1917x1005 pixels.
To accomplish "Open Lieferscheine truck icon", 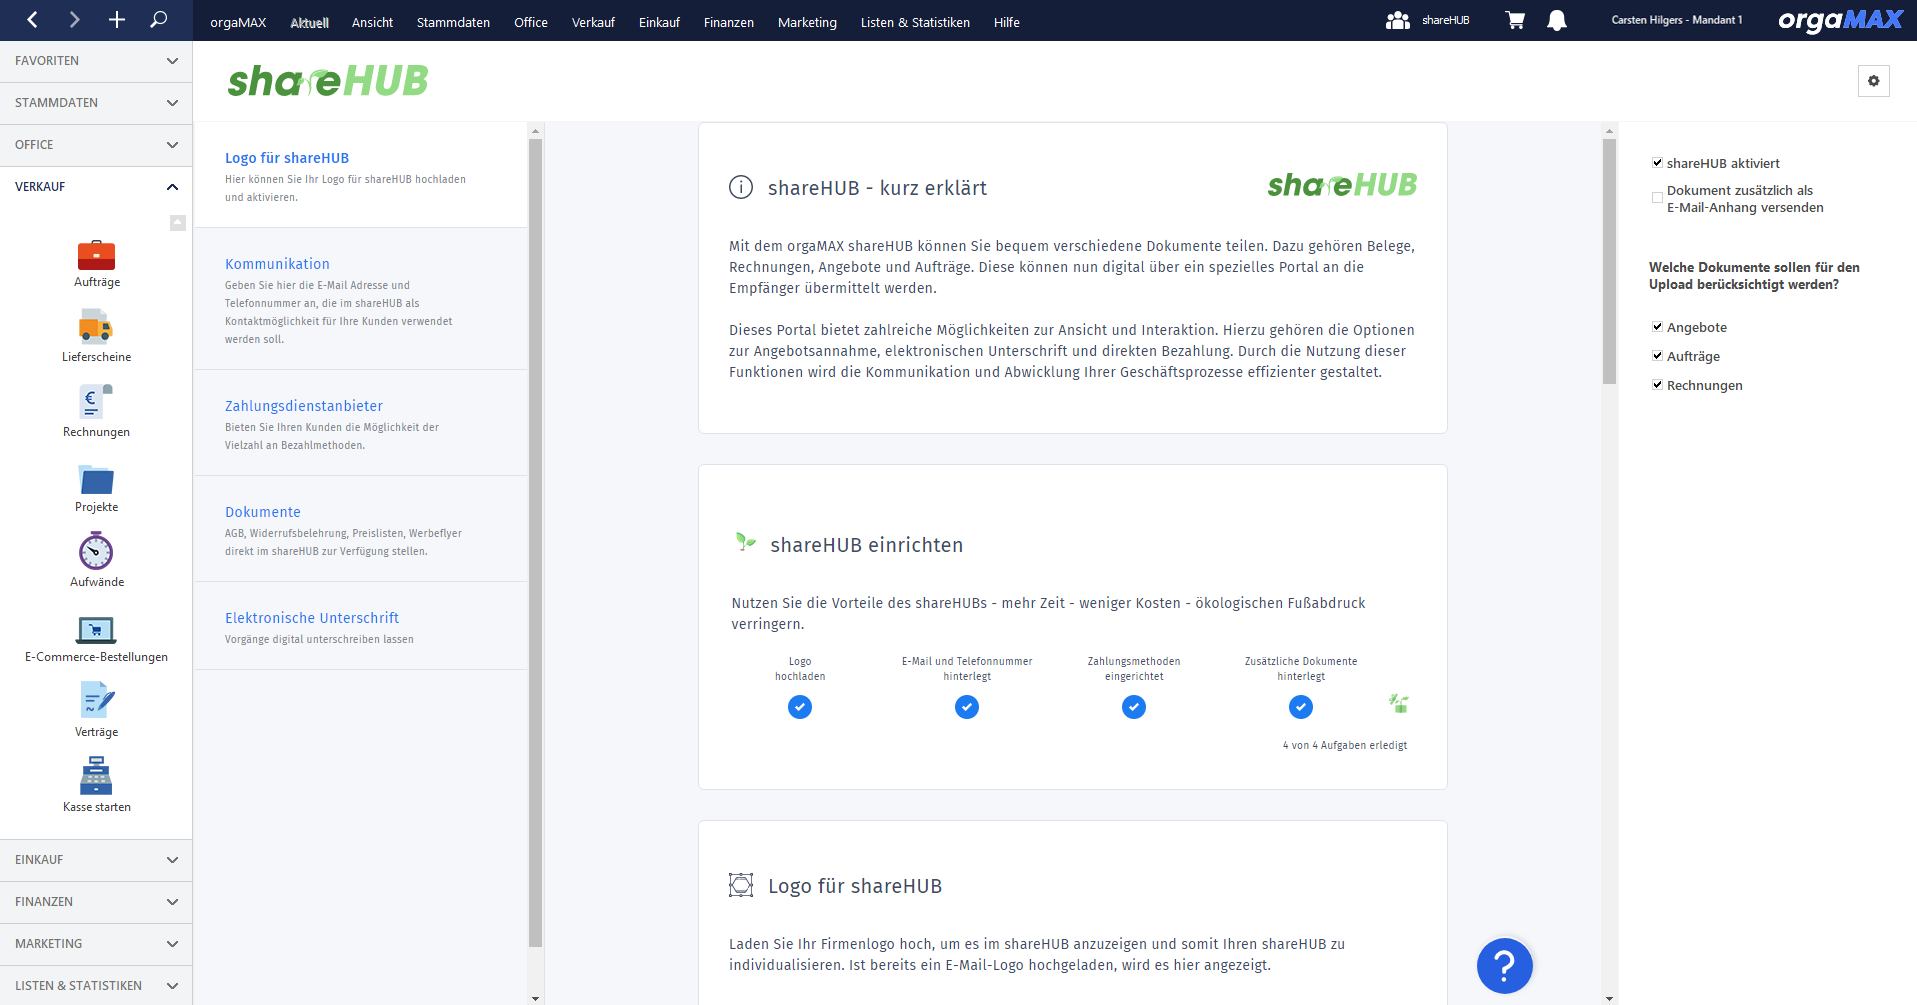I will coord(96,327).
